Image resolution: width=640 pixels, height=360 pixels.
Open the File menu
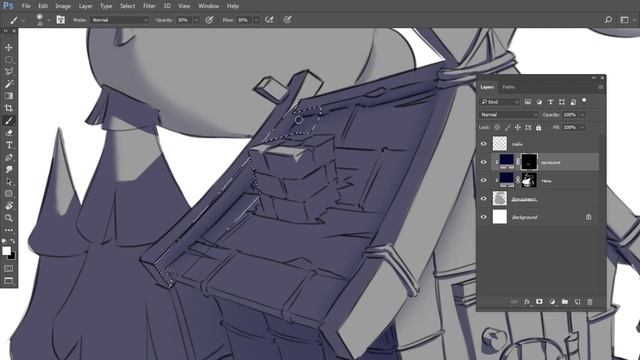26,6
